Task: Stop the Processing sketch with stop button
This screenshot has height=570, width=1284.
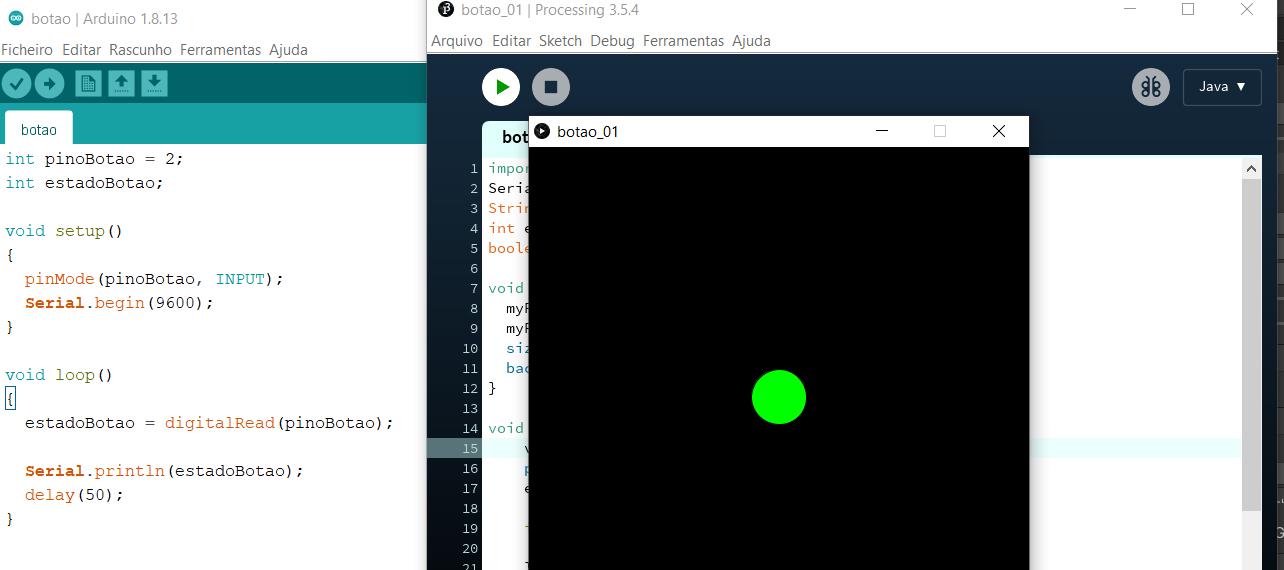Action: click(x=550, y=87)
